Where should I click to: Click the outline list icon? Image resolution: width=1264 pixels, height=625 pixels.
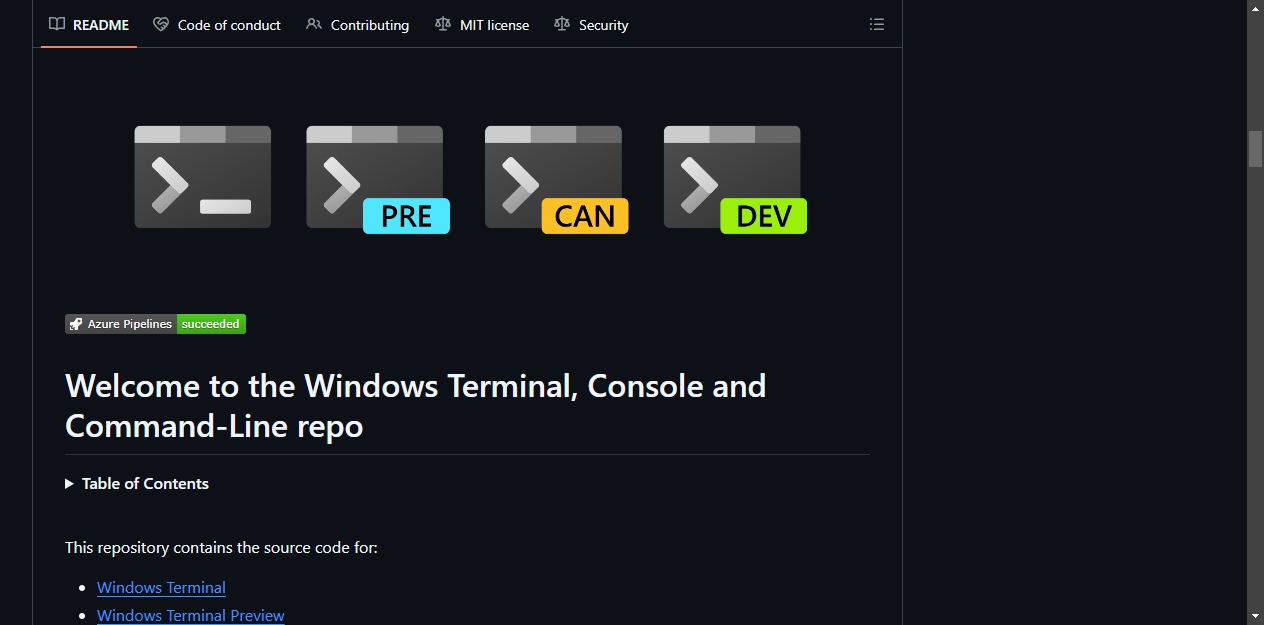[x=877, y=25]
